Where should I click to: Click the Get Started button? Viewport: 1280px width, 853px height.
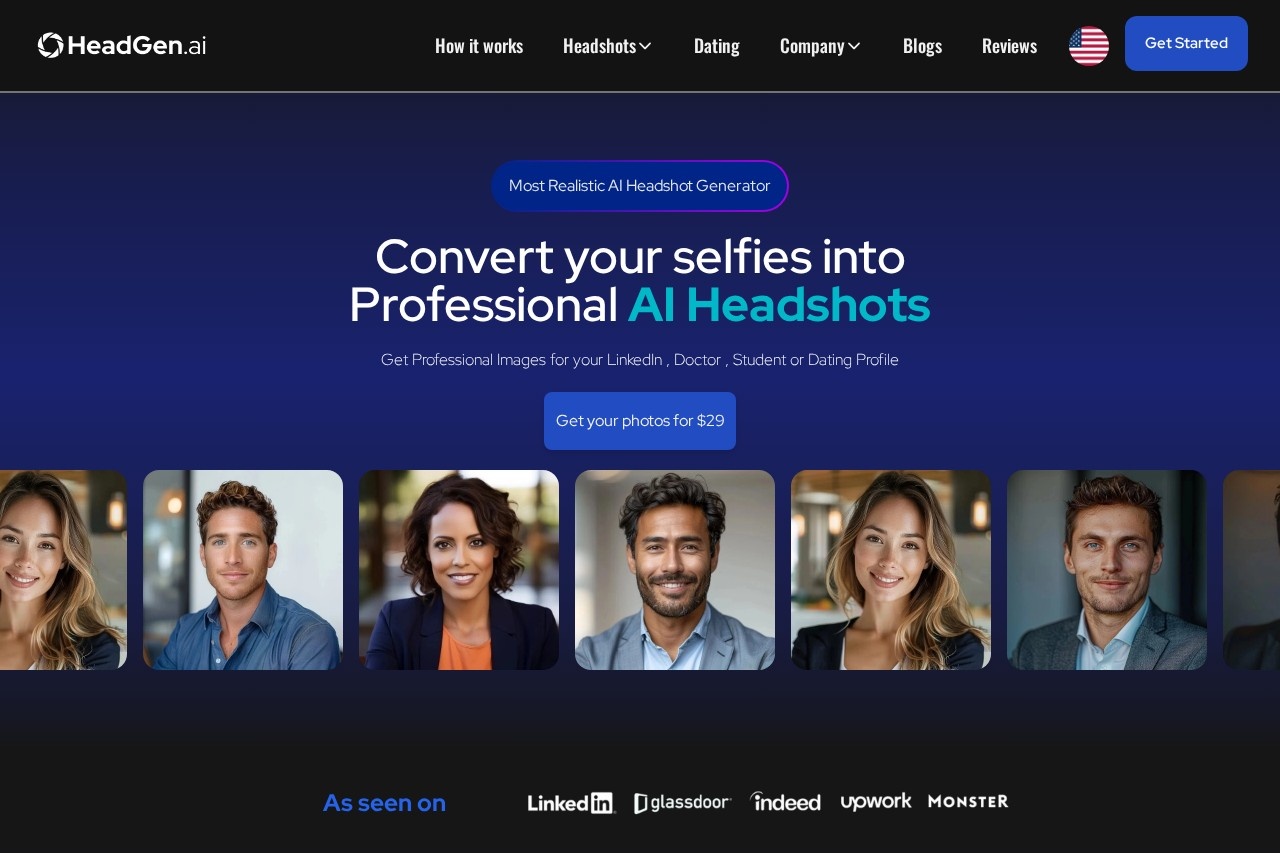(1186, 43)
